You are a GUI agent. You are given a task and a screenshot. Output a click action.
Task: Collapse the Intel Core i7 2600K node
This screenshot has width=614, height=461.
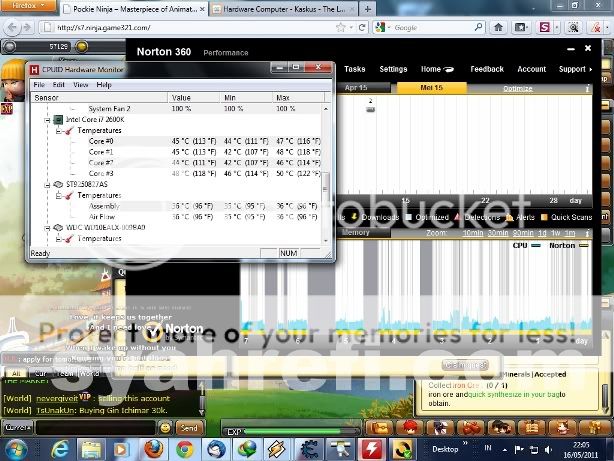[47, 120]
